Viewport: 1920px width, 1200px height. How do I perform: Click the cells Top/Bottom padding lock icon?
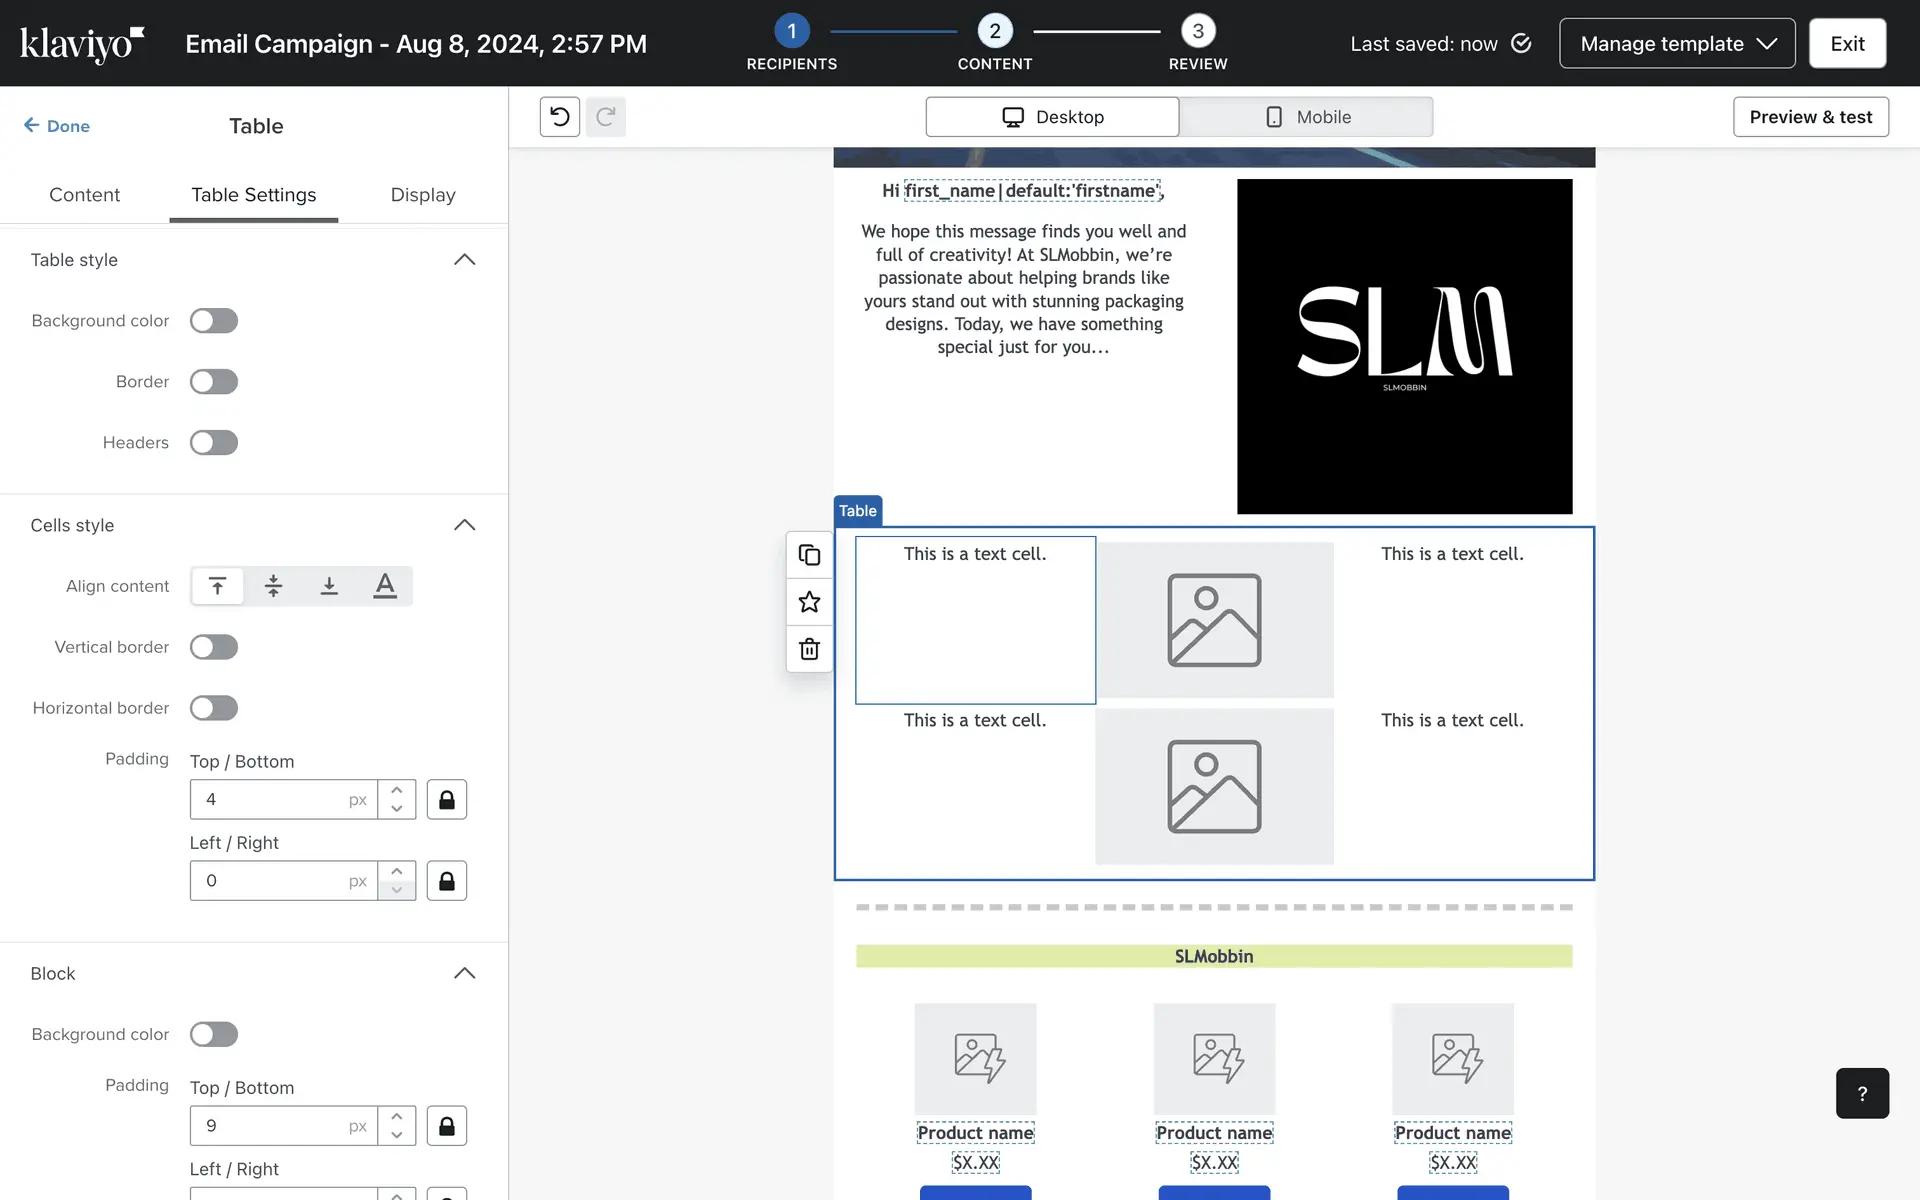pos(447,800)
